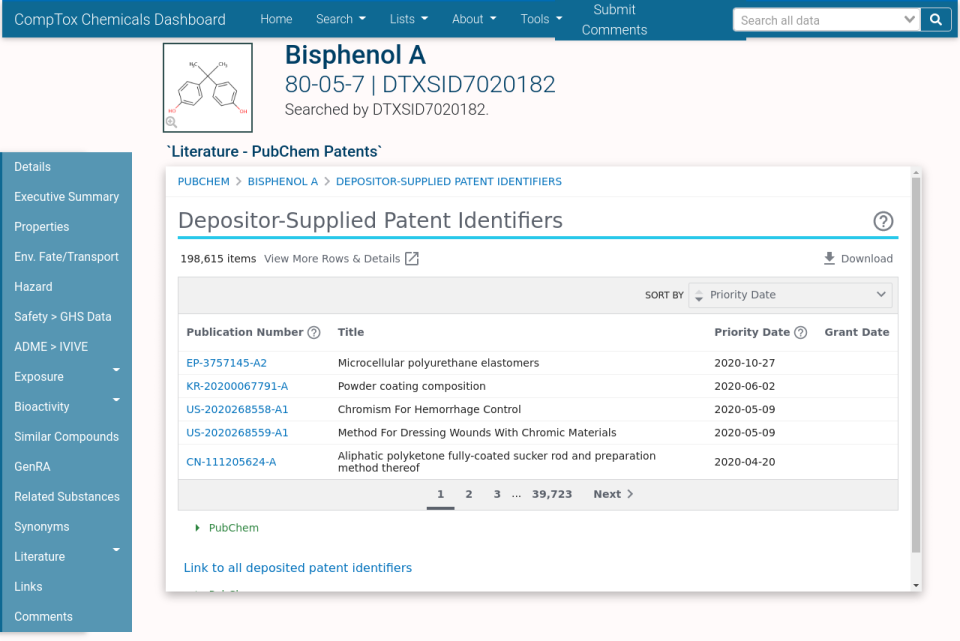This screenshot has height=641, width=960.
Task: Select title 'Powder coating composition'
Action: 411,386
